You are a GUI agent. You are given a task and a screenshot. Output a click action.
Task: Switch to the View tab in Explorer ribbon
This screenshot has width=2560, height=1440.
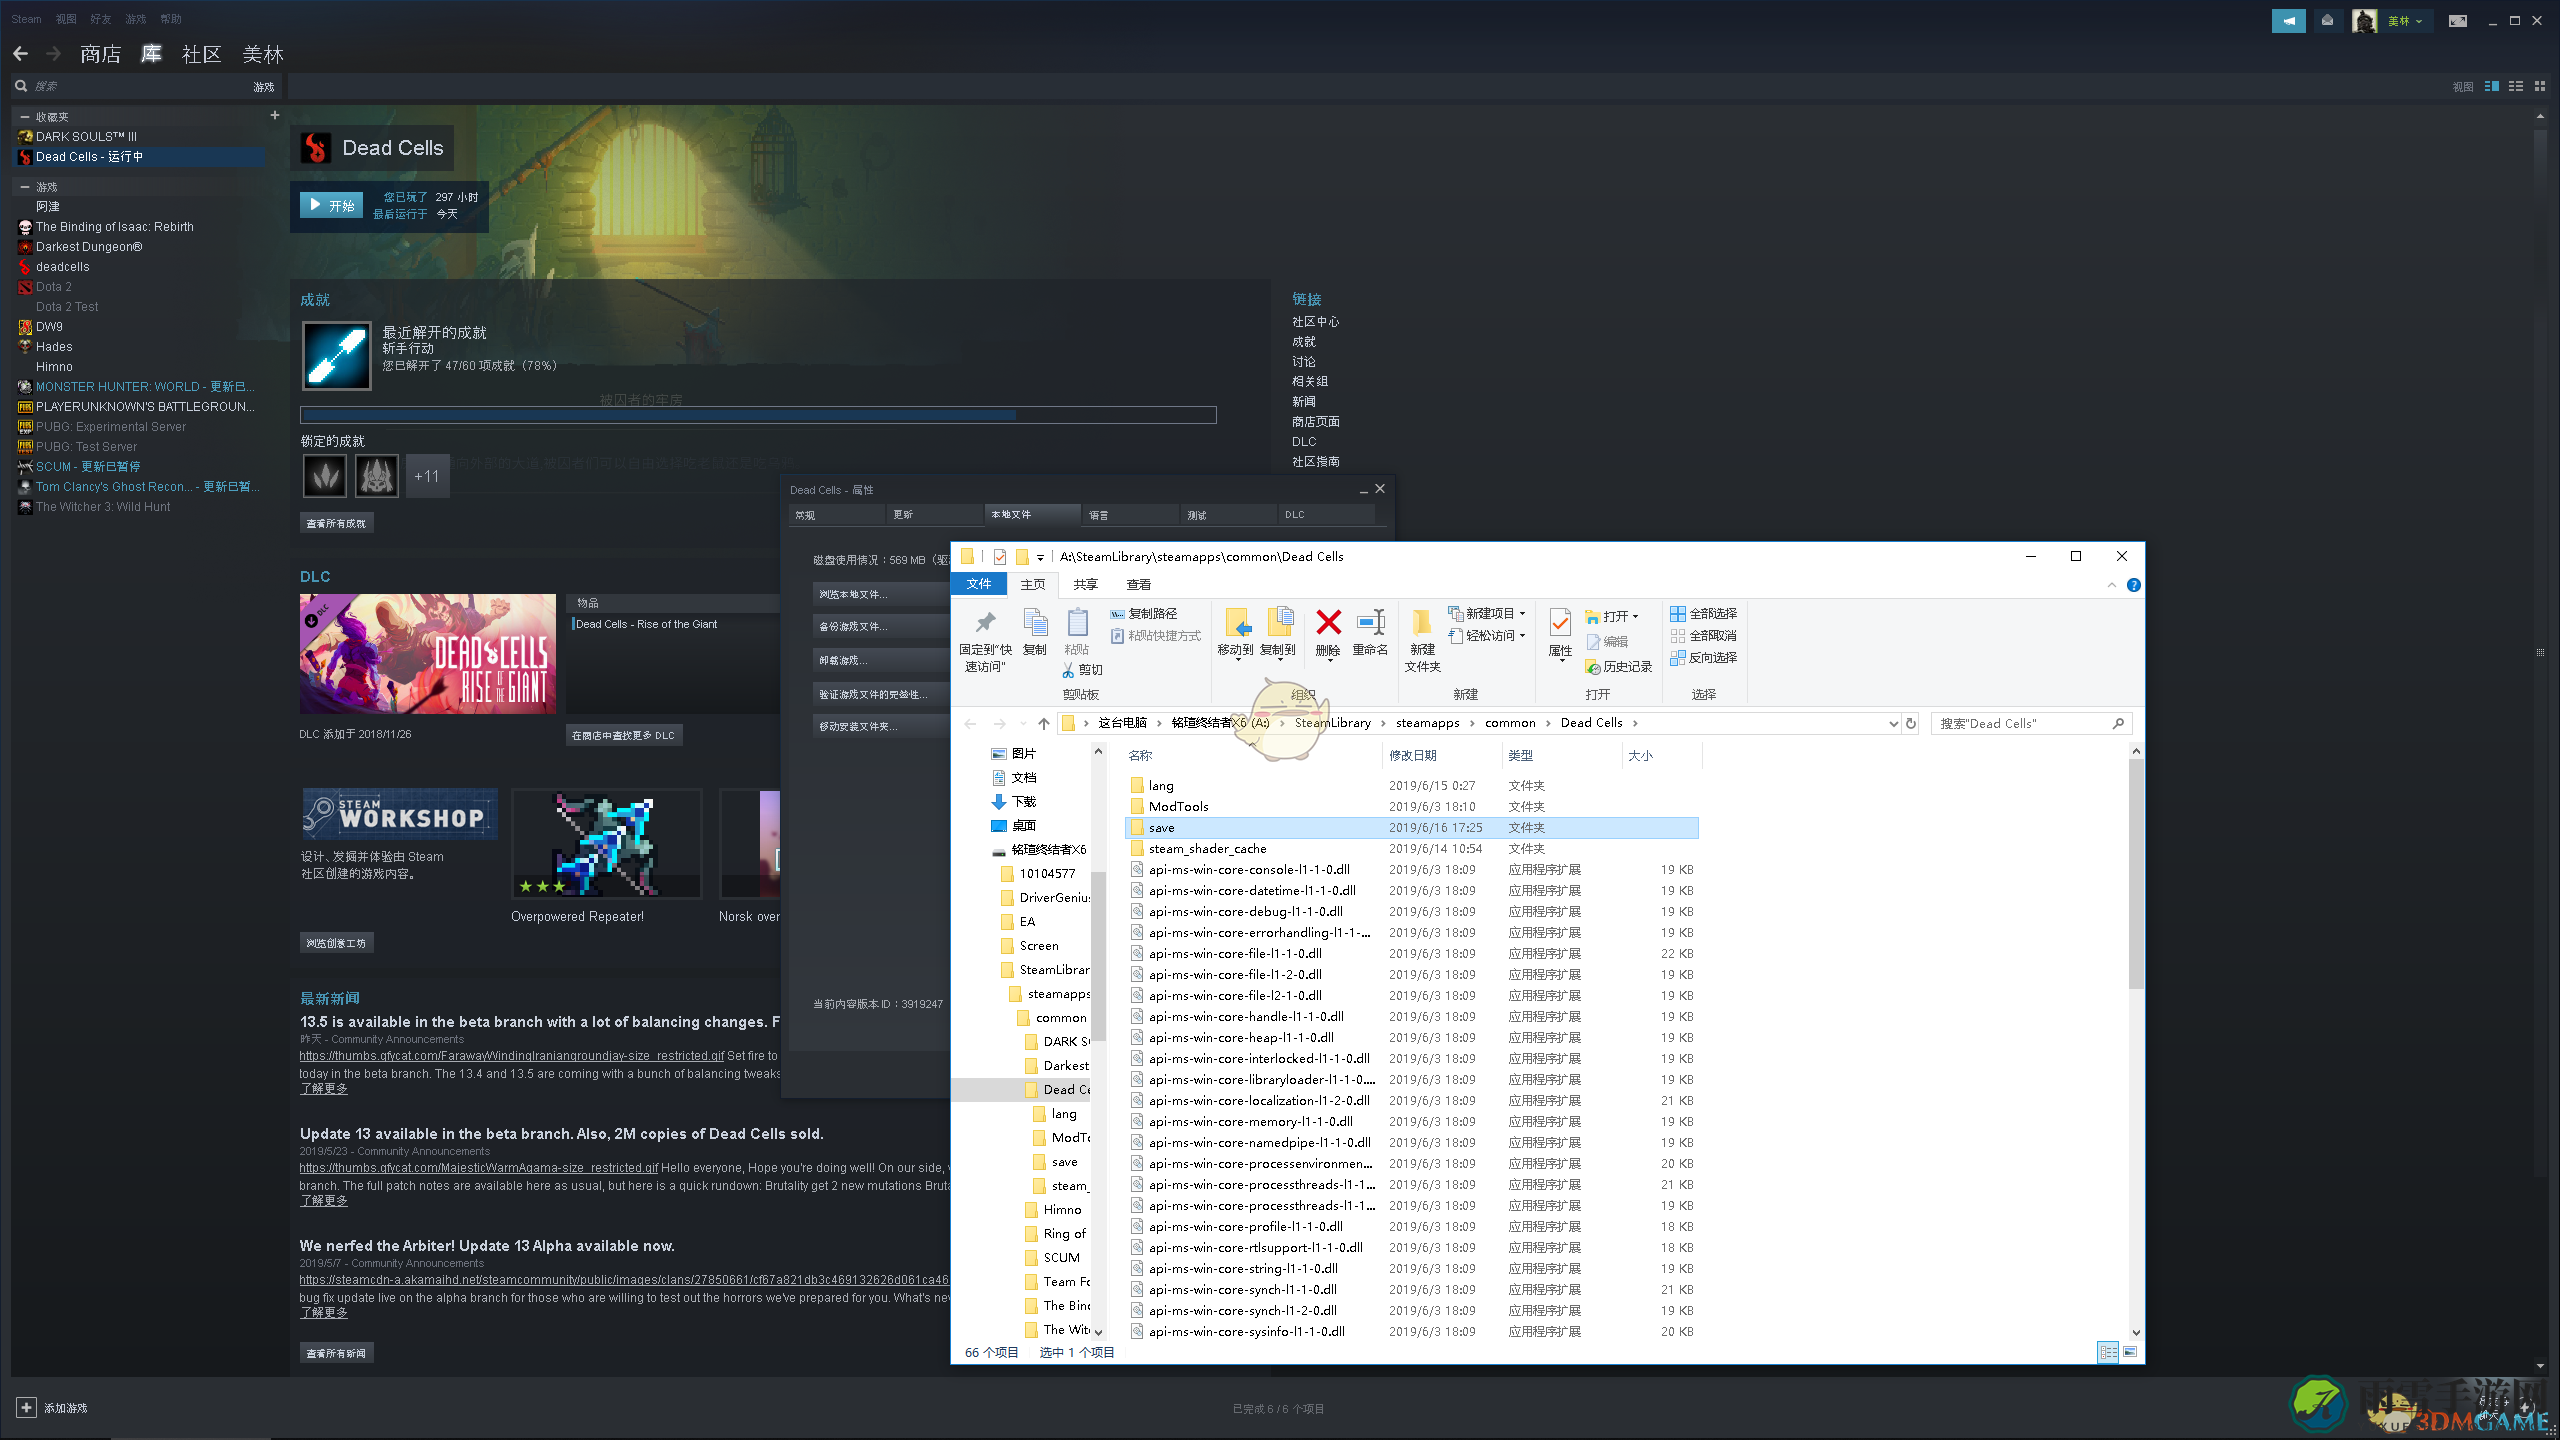pyautogui.click(x=1138, y=584)
